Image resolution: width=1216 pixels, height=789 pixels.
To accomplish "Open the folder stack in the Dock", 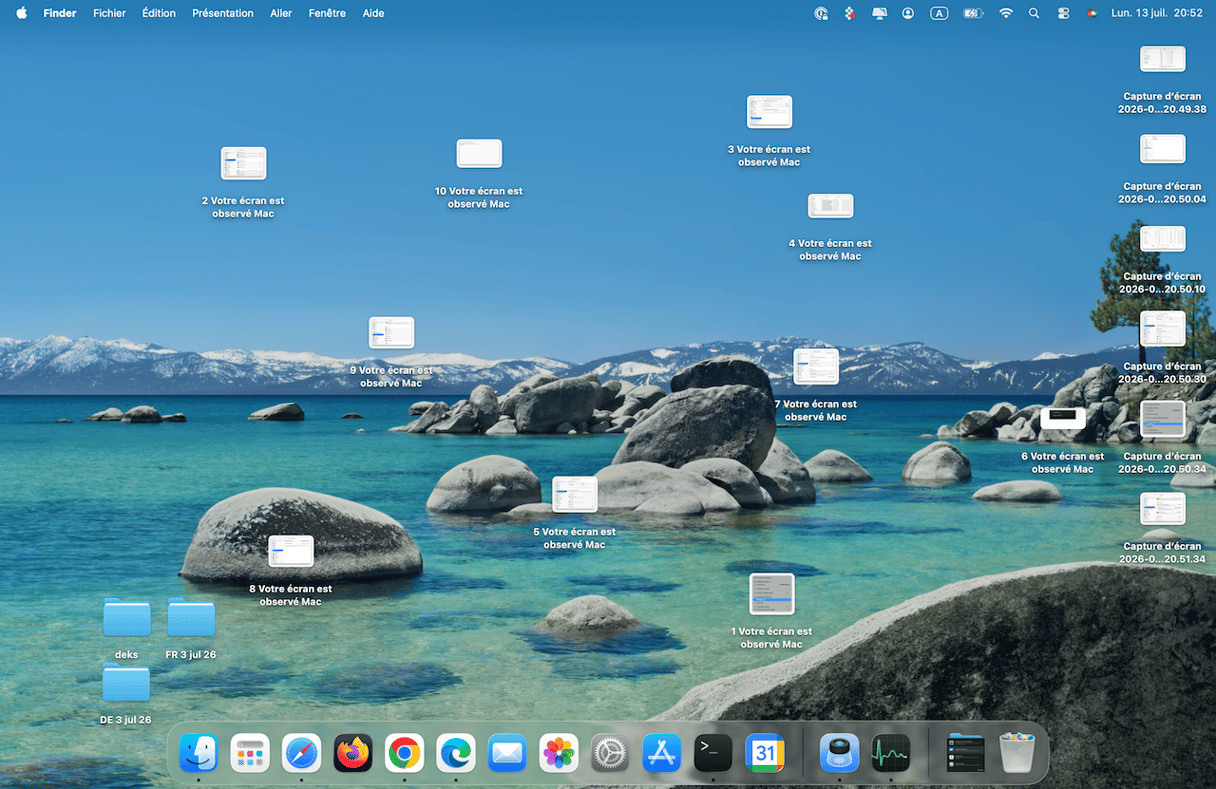I will (x=965, y=753).
